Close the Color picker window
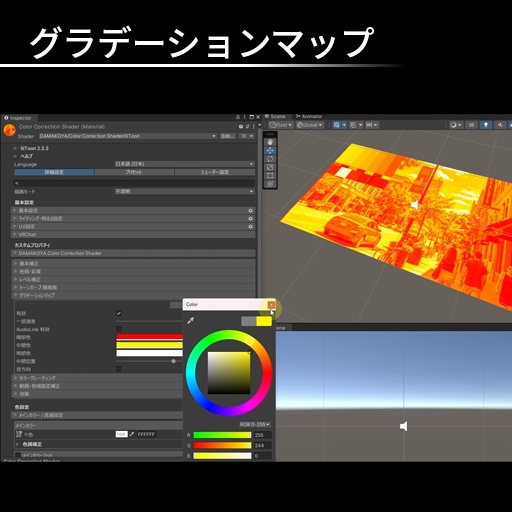Screen dimensions: 512x512 [271, 305]
